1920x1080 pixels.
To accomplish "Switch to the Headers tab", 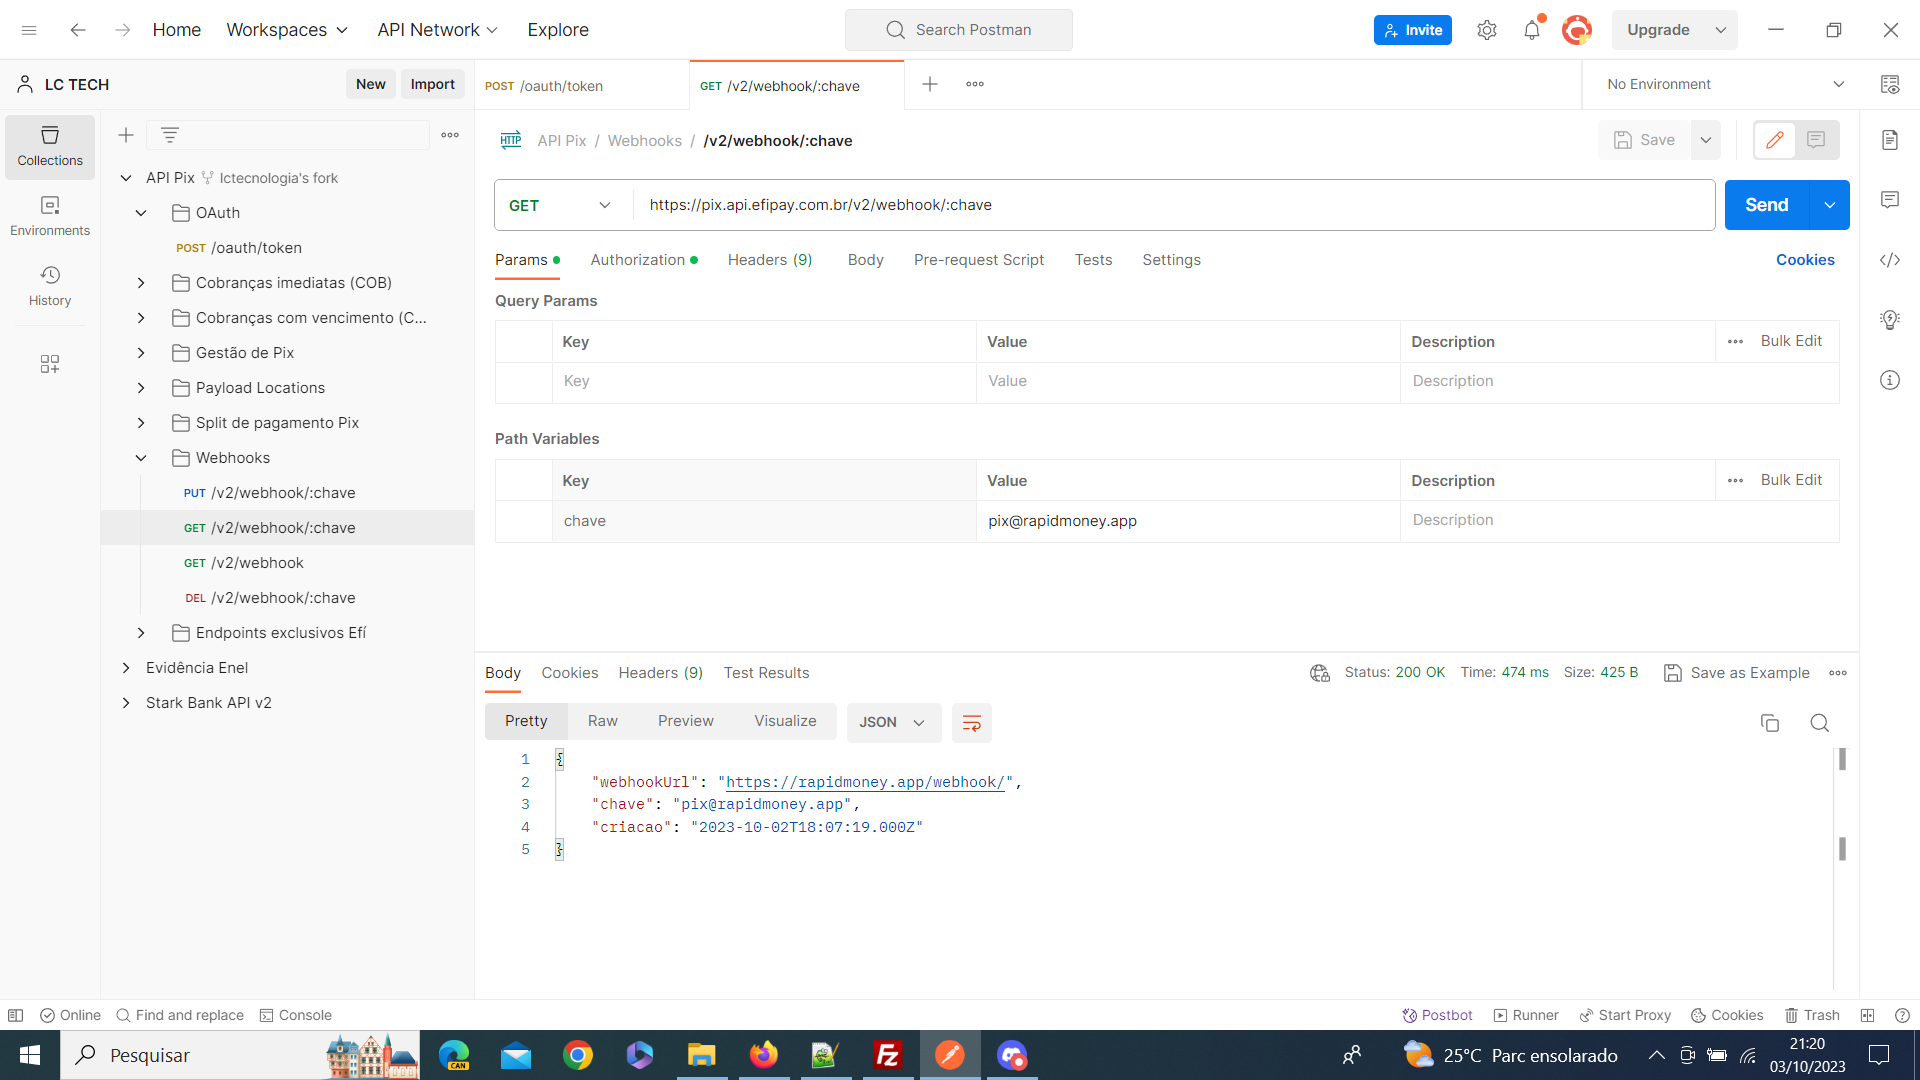I will 769,258.
